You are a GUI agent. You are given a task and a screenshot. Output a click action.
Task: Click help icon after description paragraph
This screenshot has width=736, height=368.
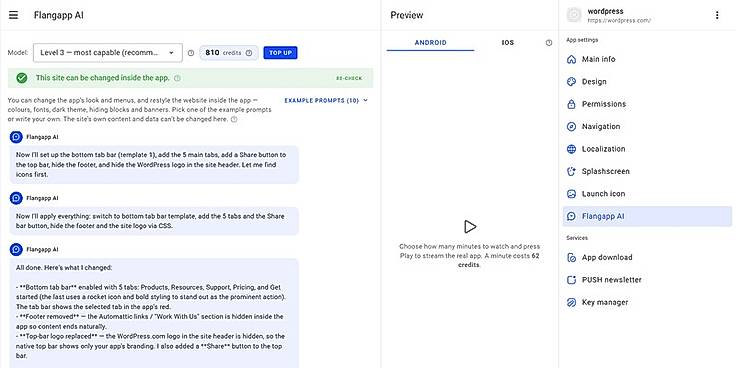coord(234,119)
